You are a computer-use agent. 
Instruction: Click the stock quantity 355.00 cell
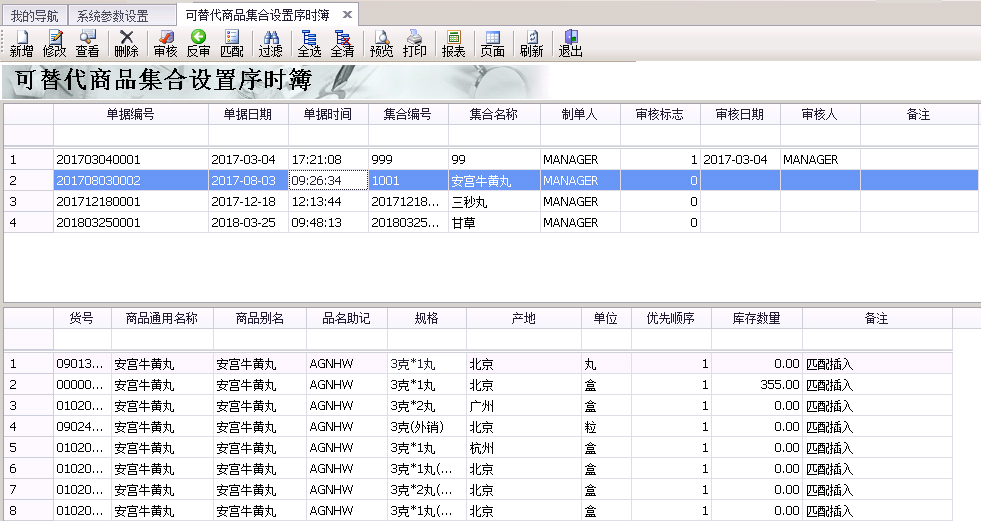point(757,385)
